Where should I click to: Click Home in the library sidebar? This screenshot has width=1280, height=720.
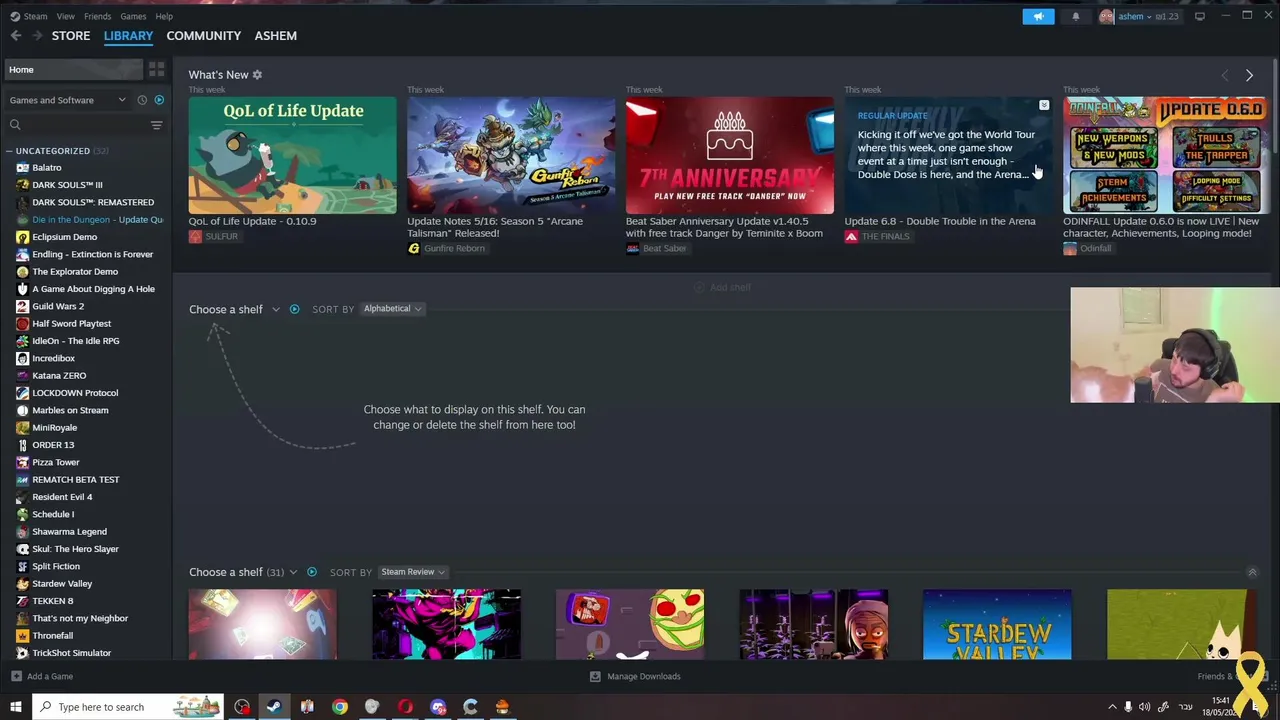72,70
